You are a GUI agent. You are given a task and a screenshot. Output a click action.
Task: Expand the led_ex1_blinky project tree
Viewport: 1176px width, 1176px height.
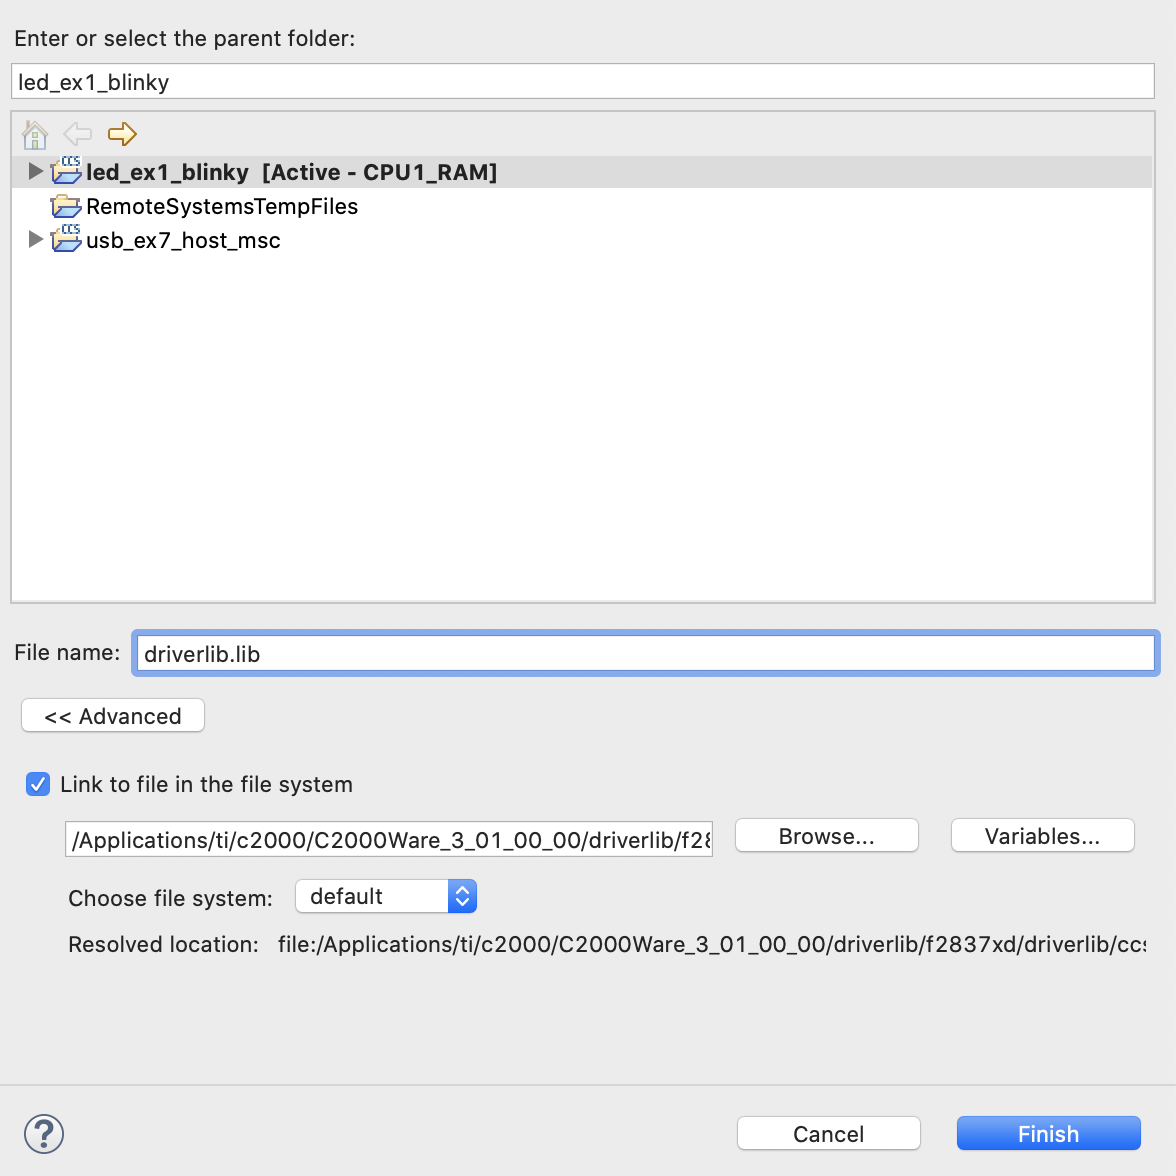pos(35,170)
